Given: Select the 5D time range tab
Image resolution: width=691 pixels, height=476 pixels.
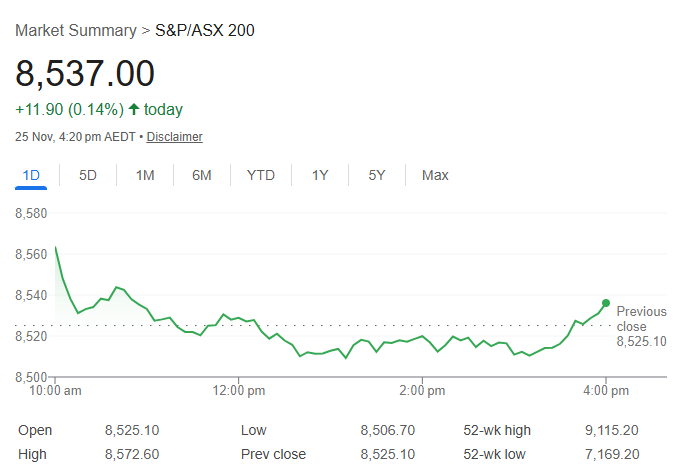Looking at the screenshot, I should 88,176.
